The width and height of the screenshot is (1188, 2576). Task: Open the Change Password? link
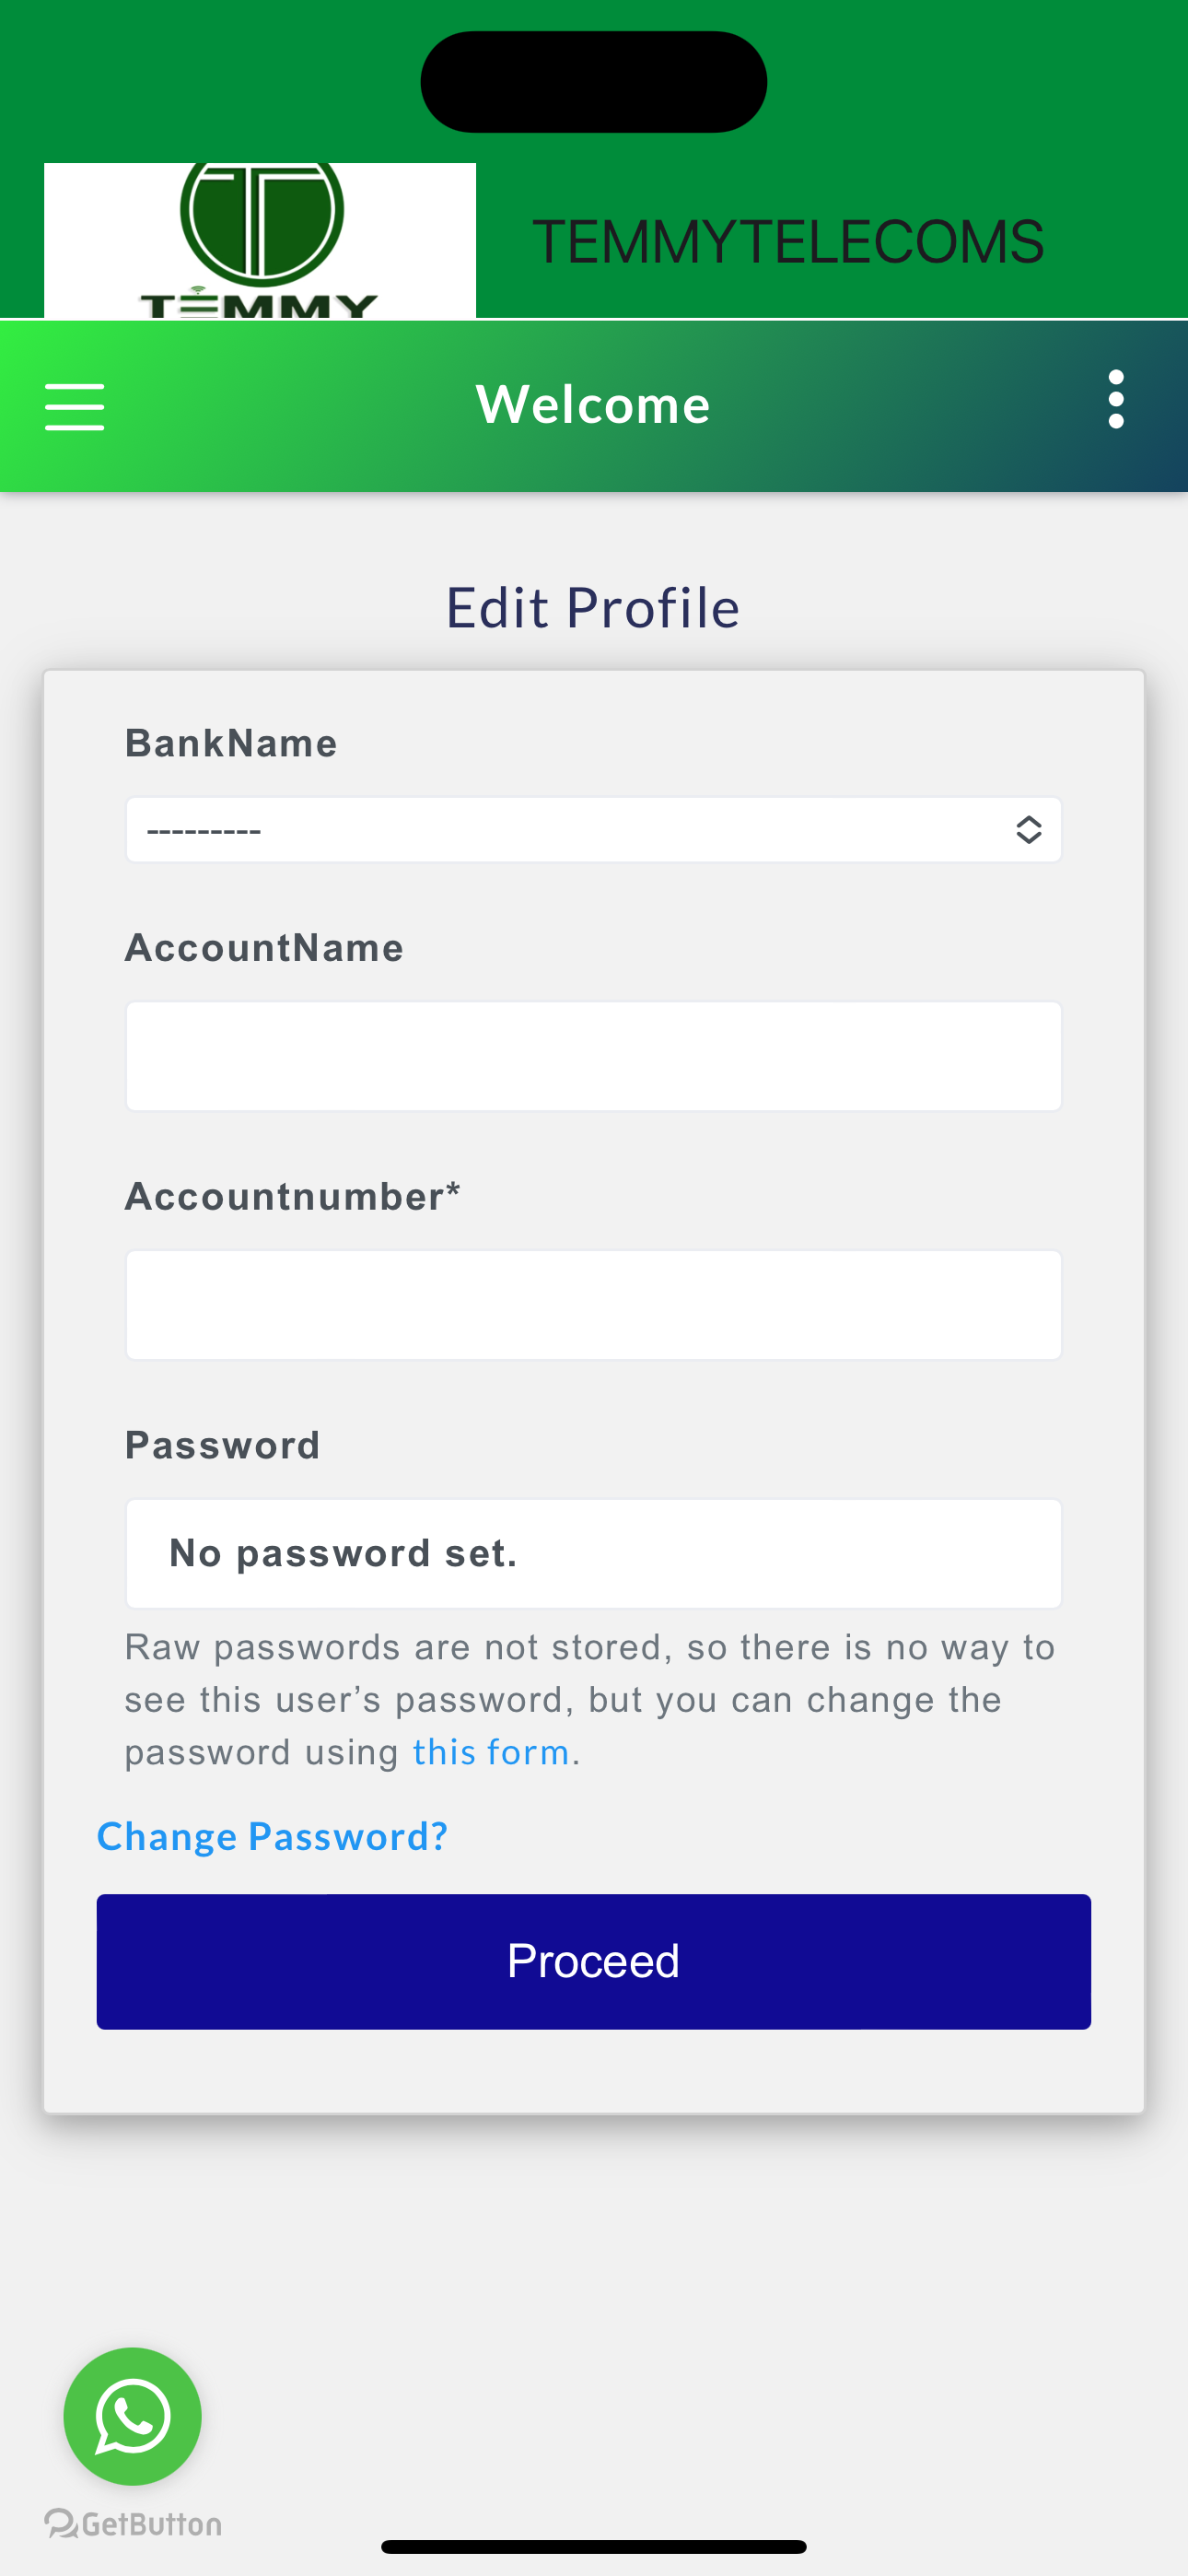pyautogui.click(x=272, y=1836)
